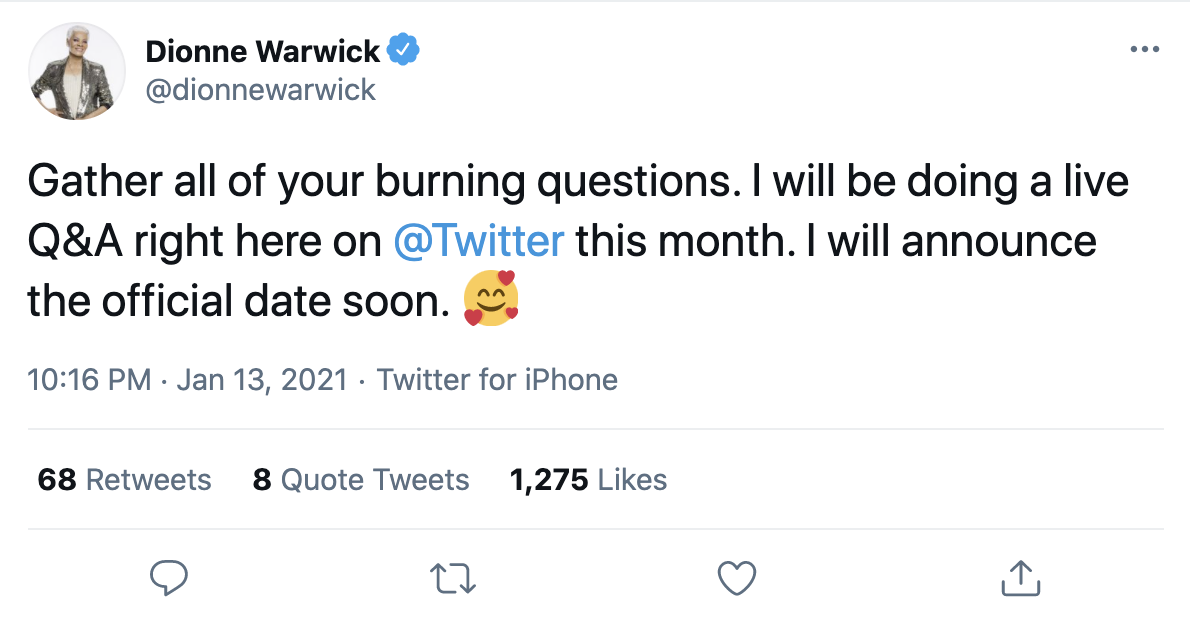Click the Jan 13, 2021 date
1190x624 pixels.
click(262, 380)
